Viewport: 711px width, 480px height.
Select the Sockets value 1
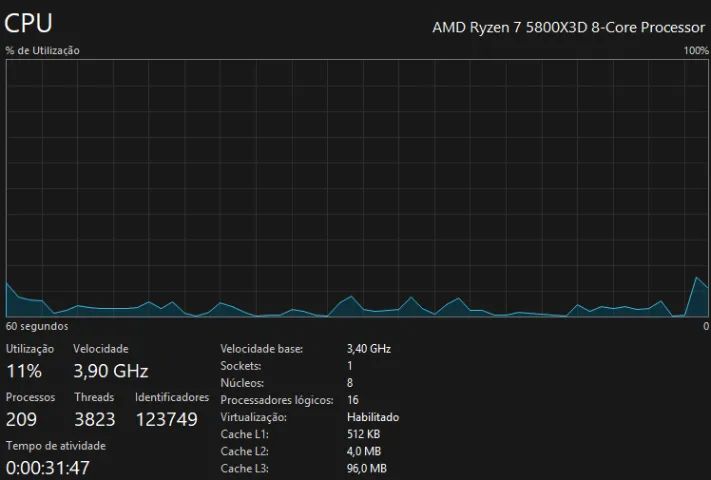click(350, 366)
